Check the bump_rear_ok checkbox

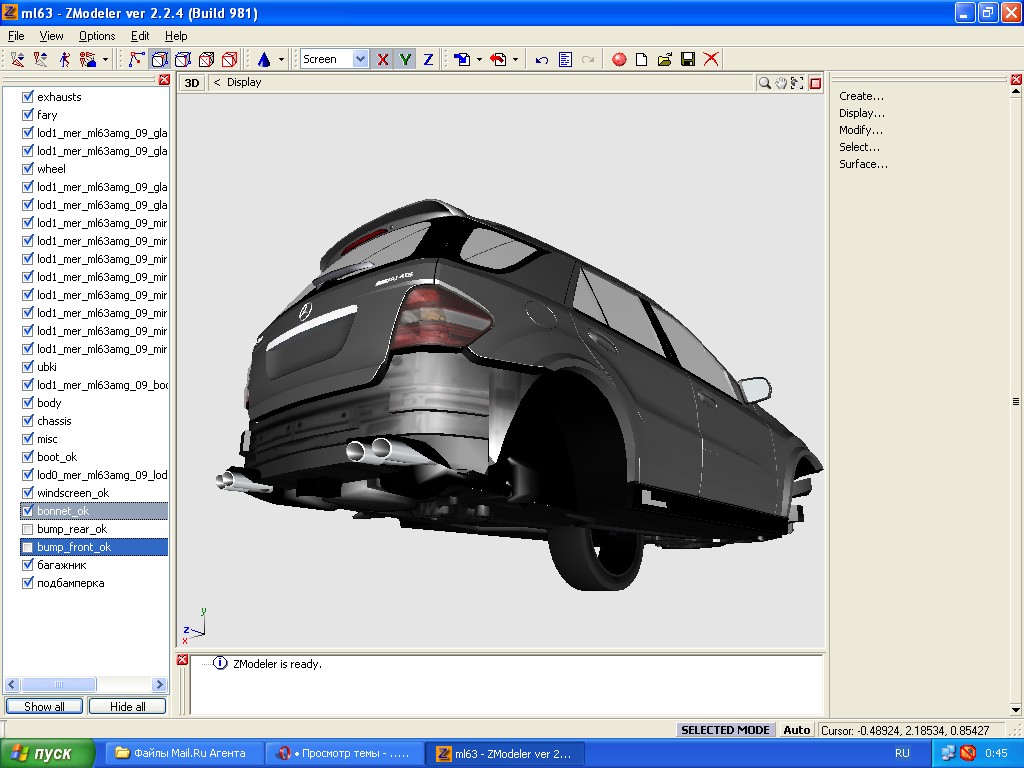(x=27, y=529)
